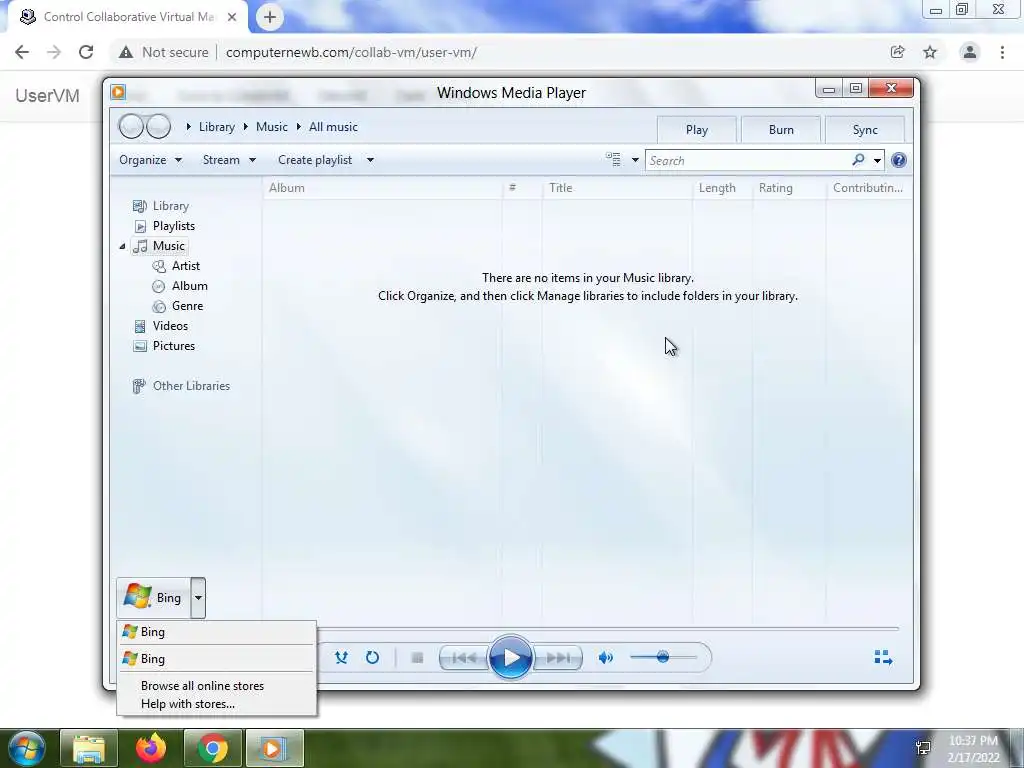Select Genre under Music
The width and height of the screenshot is (1024, 768).
(187, 306)
